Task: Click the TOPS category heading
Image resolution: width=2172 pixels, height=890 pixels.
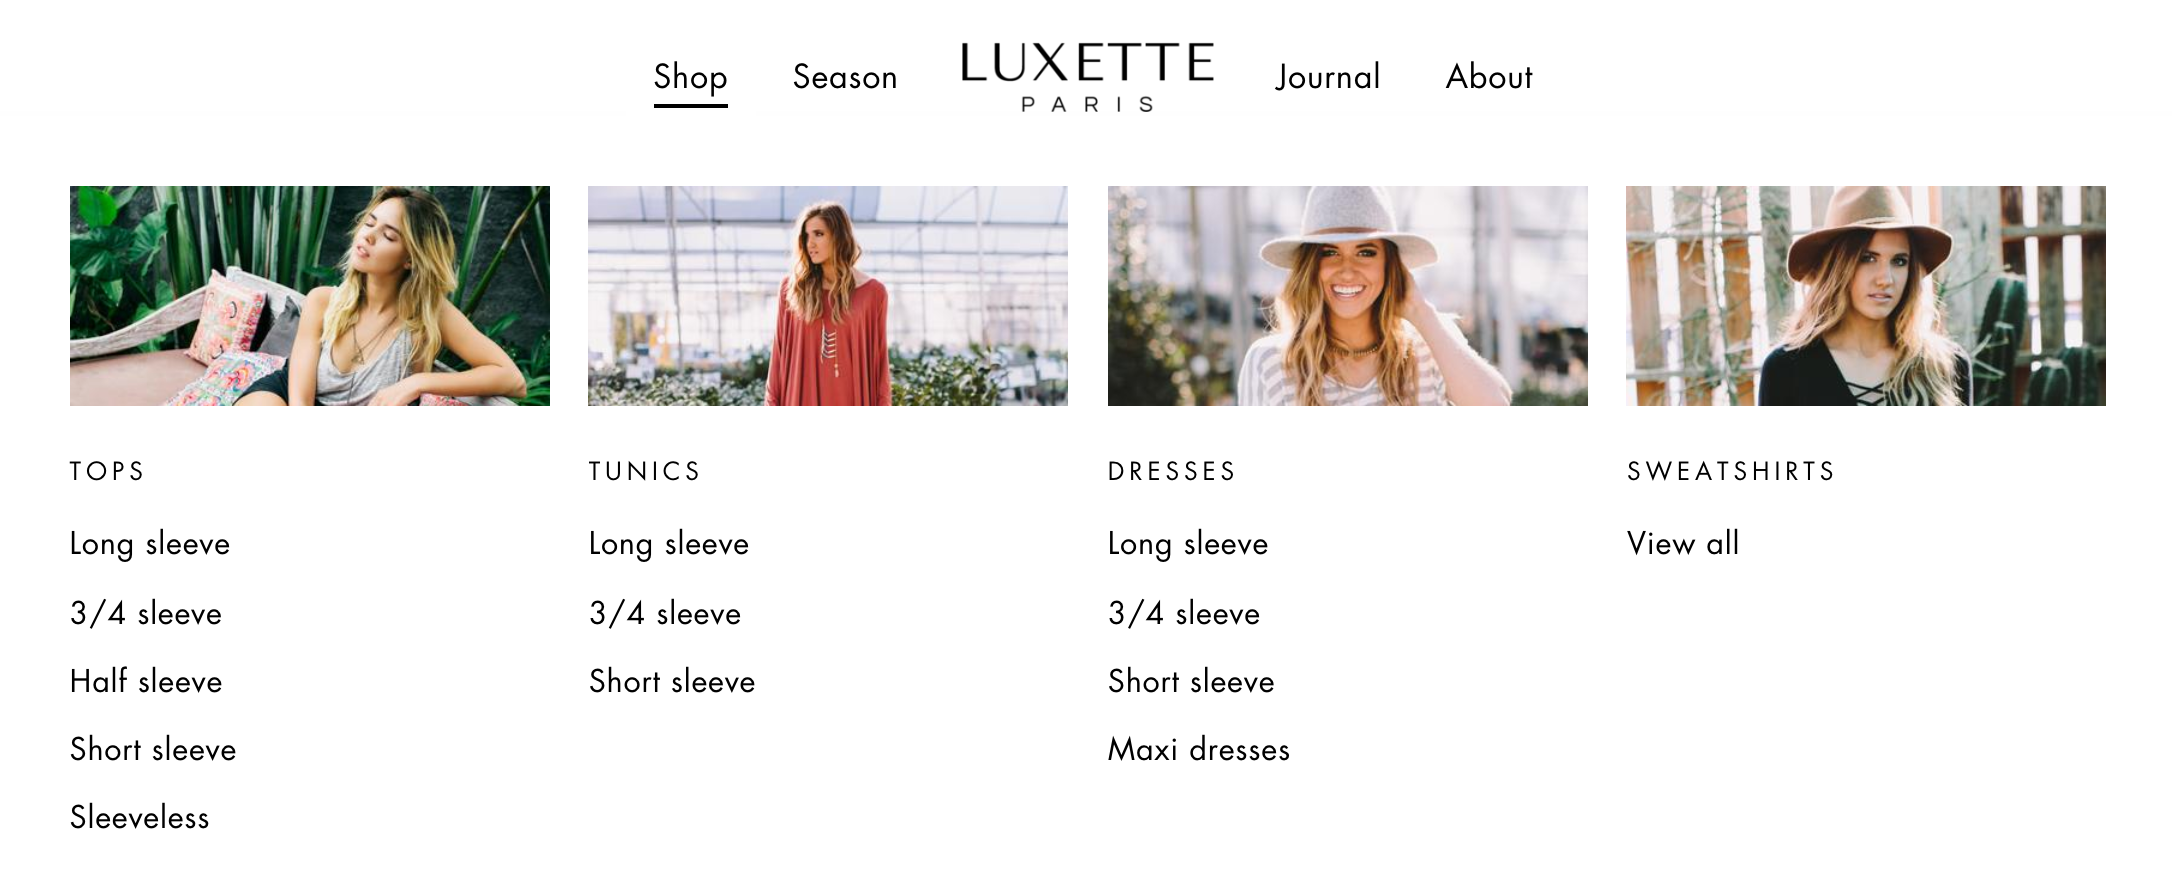Action: tap(107, 471)
